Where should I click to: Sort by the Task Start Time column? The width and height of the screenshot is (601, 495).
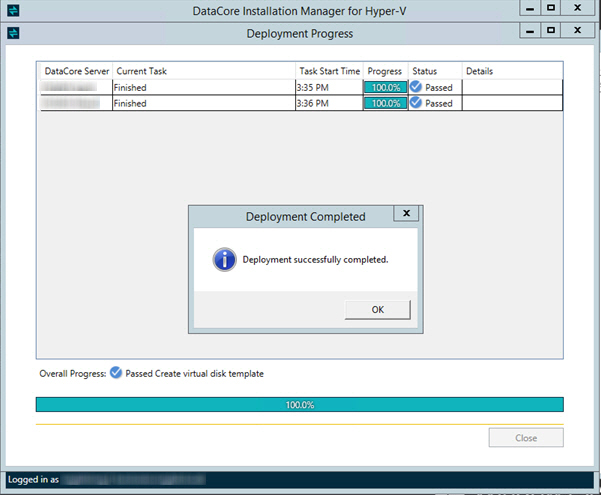coord(329,72)
